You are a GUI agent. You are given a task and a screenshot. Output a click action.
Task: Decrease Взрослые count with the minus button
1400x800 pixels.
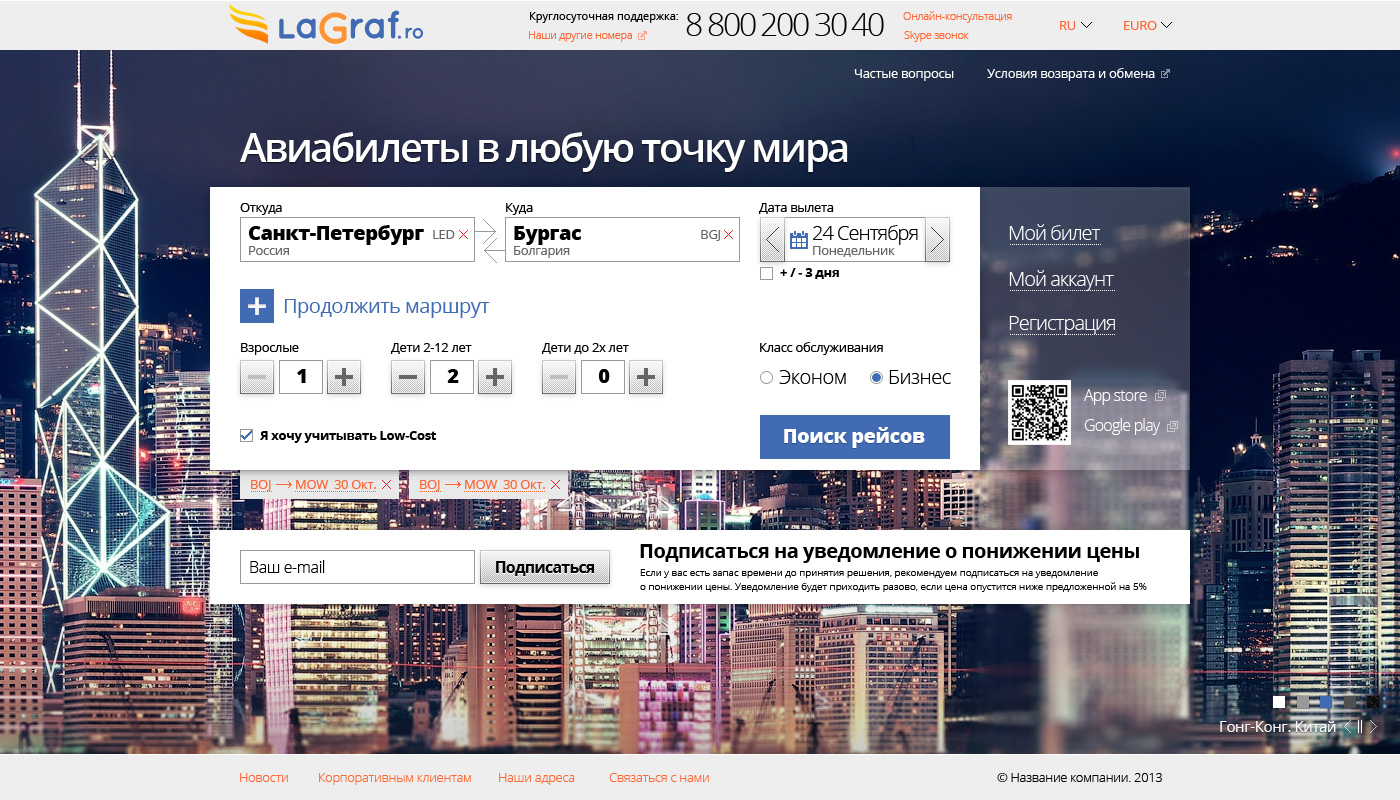click(257, 377)
